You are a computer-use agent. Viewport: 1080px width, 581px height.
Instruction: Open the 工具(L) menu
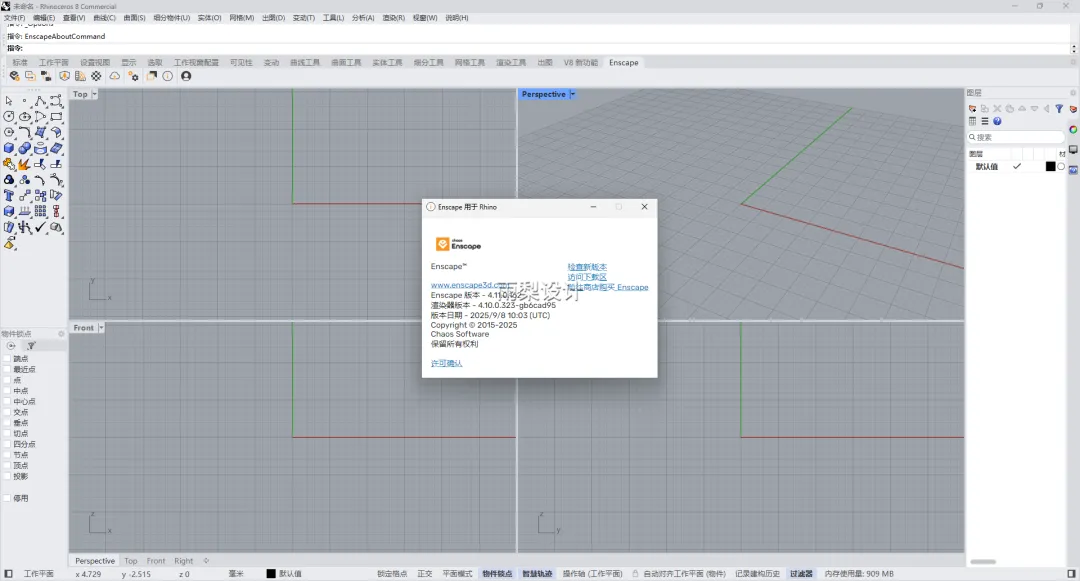[x=333, y=18]
